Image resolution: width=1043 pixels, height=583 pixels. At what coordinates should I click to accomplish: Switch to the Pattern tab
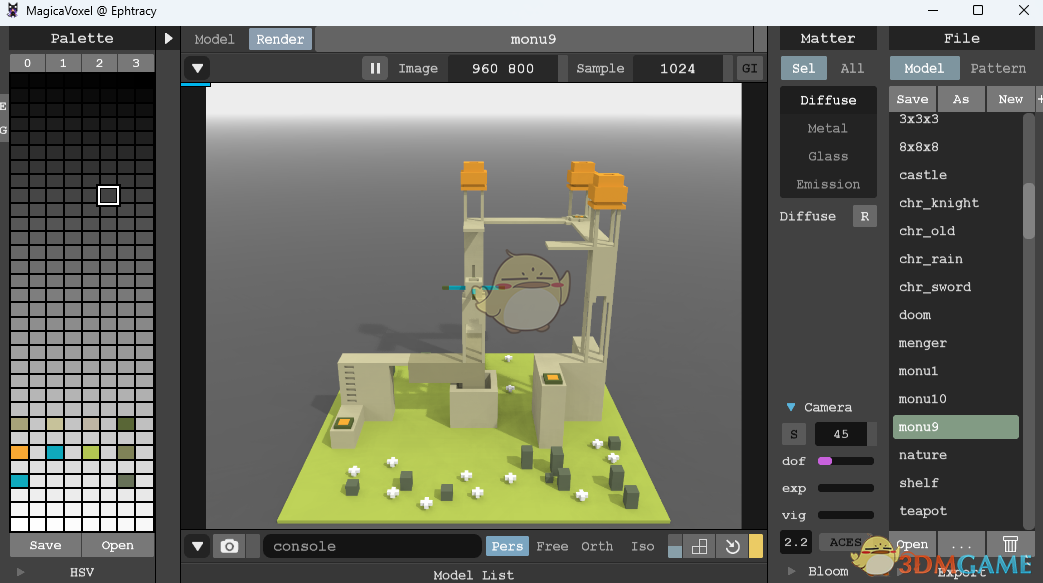click(997, 68)
